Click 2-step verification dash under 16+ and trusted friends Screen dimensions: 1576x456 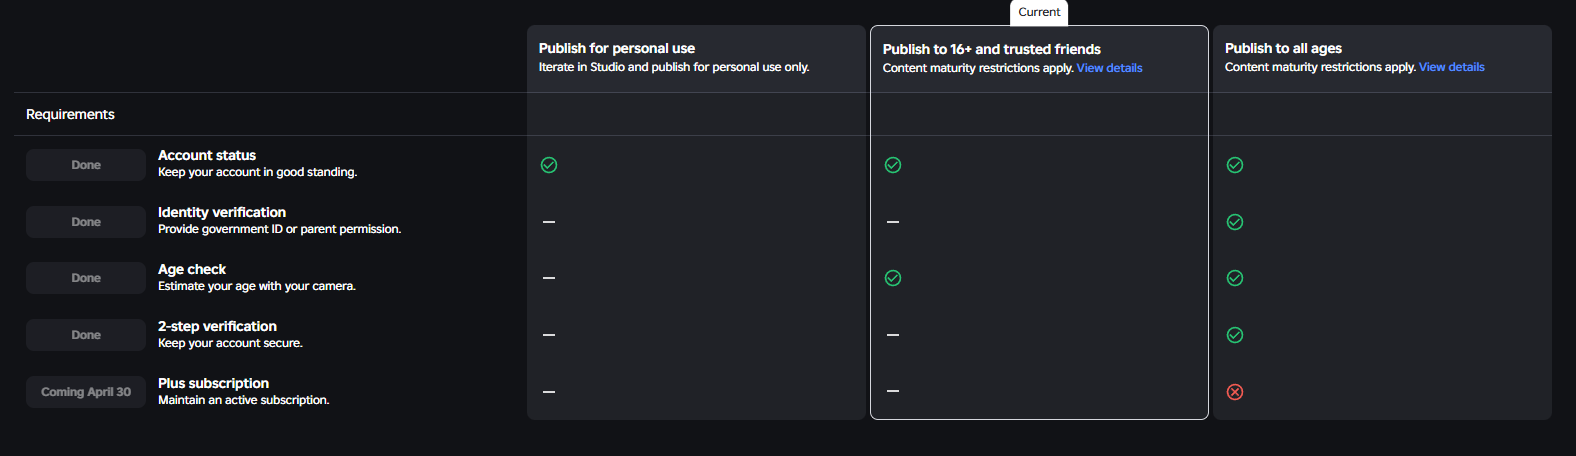pos(893,335)
